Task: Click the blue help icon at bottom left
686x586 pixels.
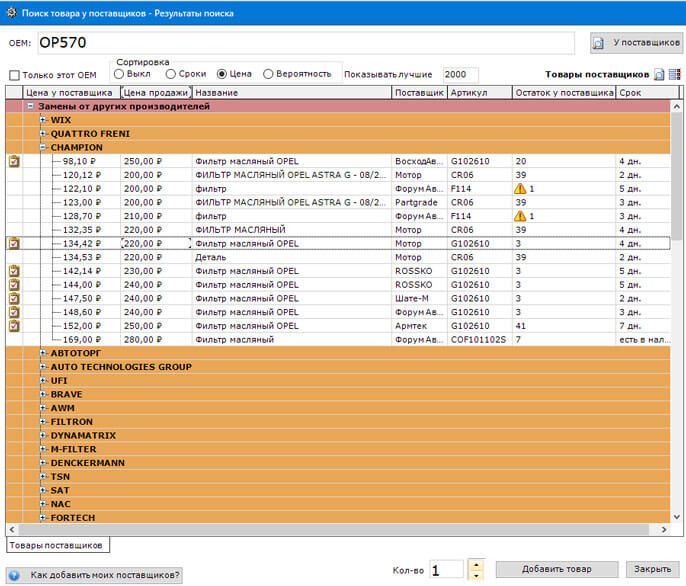Action: click(x=14, y=575)
